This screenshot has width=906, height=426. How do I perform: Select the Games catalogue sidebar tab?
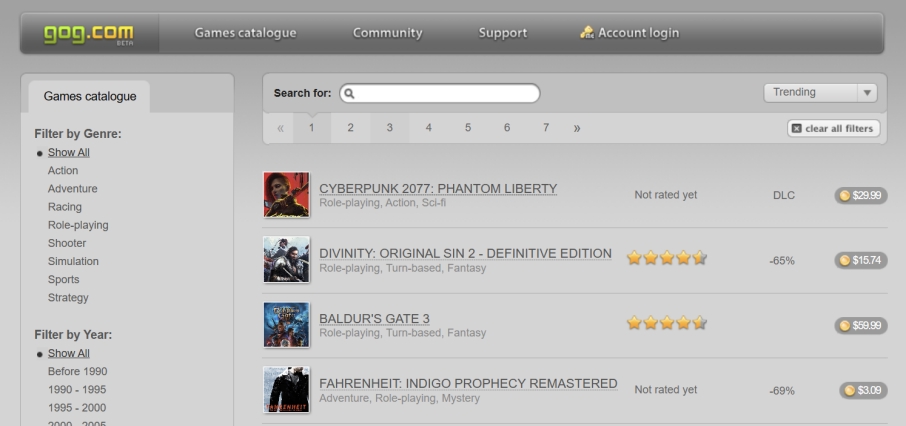click(90, 97)
